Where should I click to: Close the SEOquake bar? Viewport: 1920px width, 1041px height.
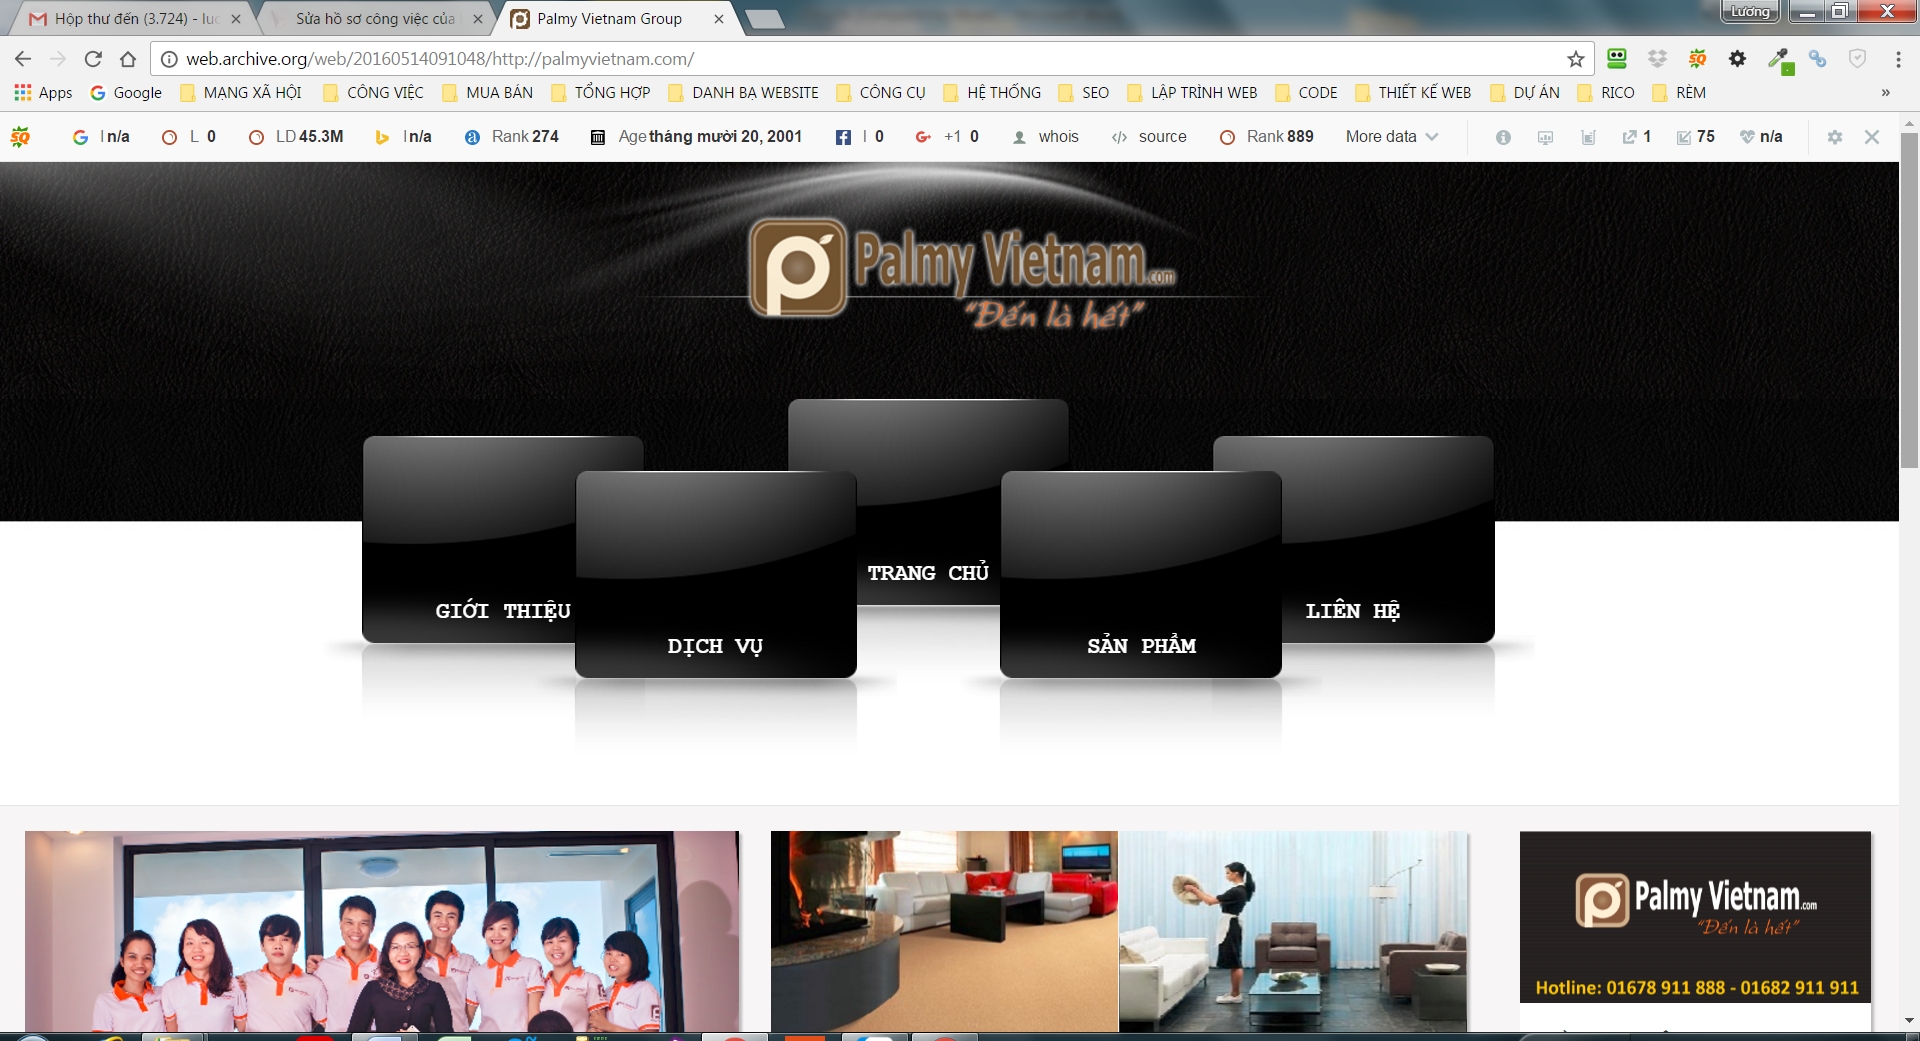pos(1872,137)
